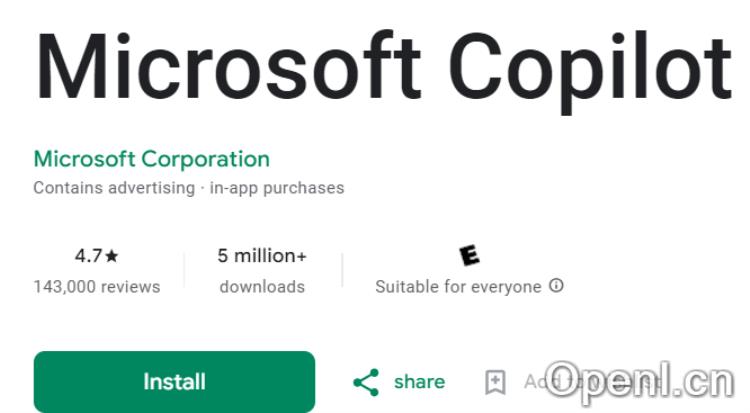This screenshot has width=750, height=413.
Task: Select the Suitable for everyone label
Action: (457, 287)
